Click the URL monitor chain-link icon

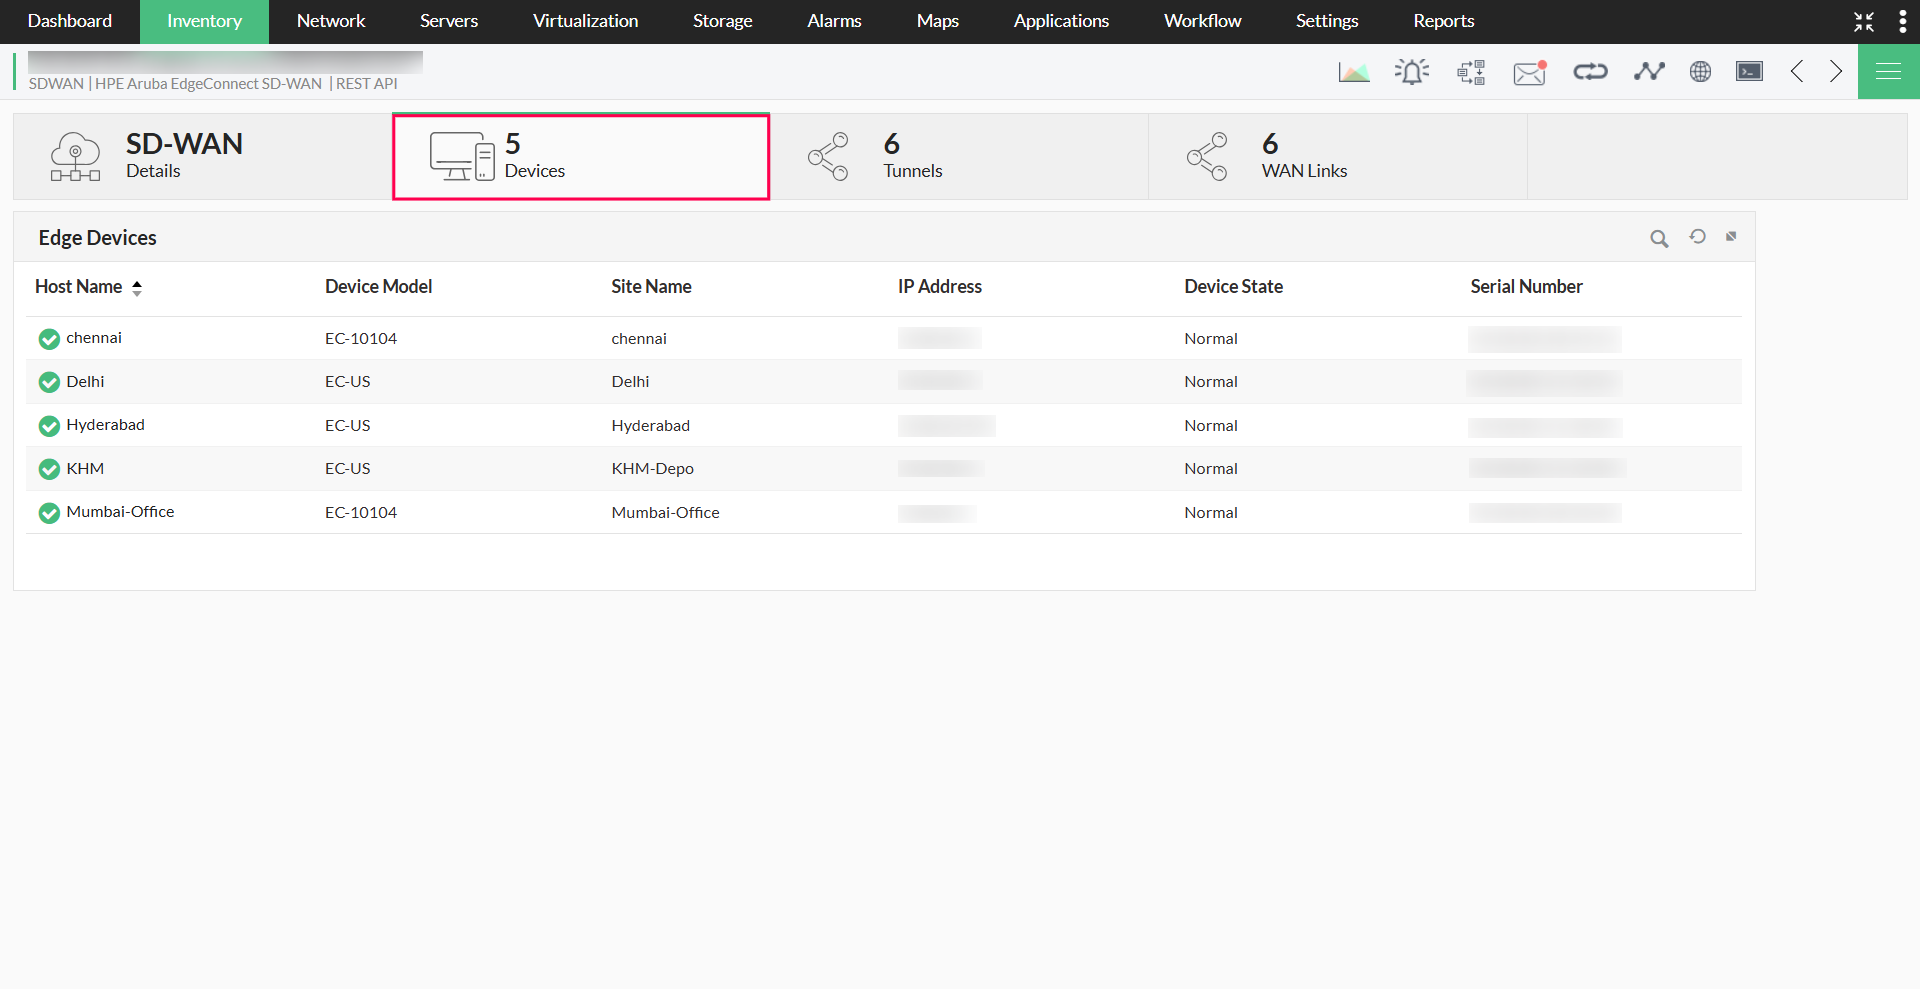pos(1590,71)
